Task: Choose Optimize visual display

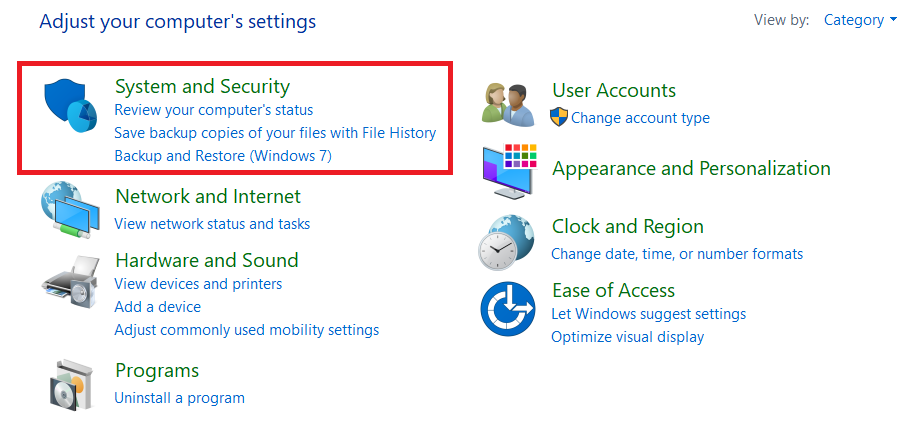Action: click(x=627, y=337)
